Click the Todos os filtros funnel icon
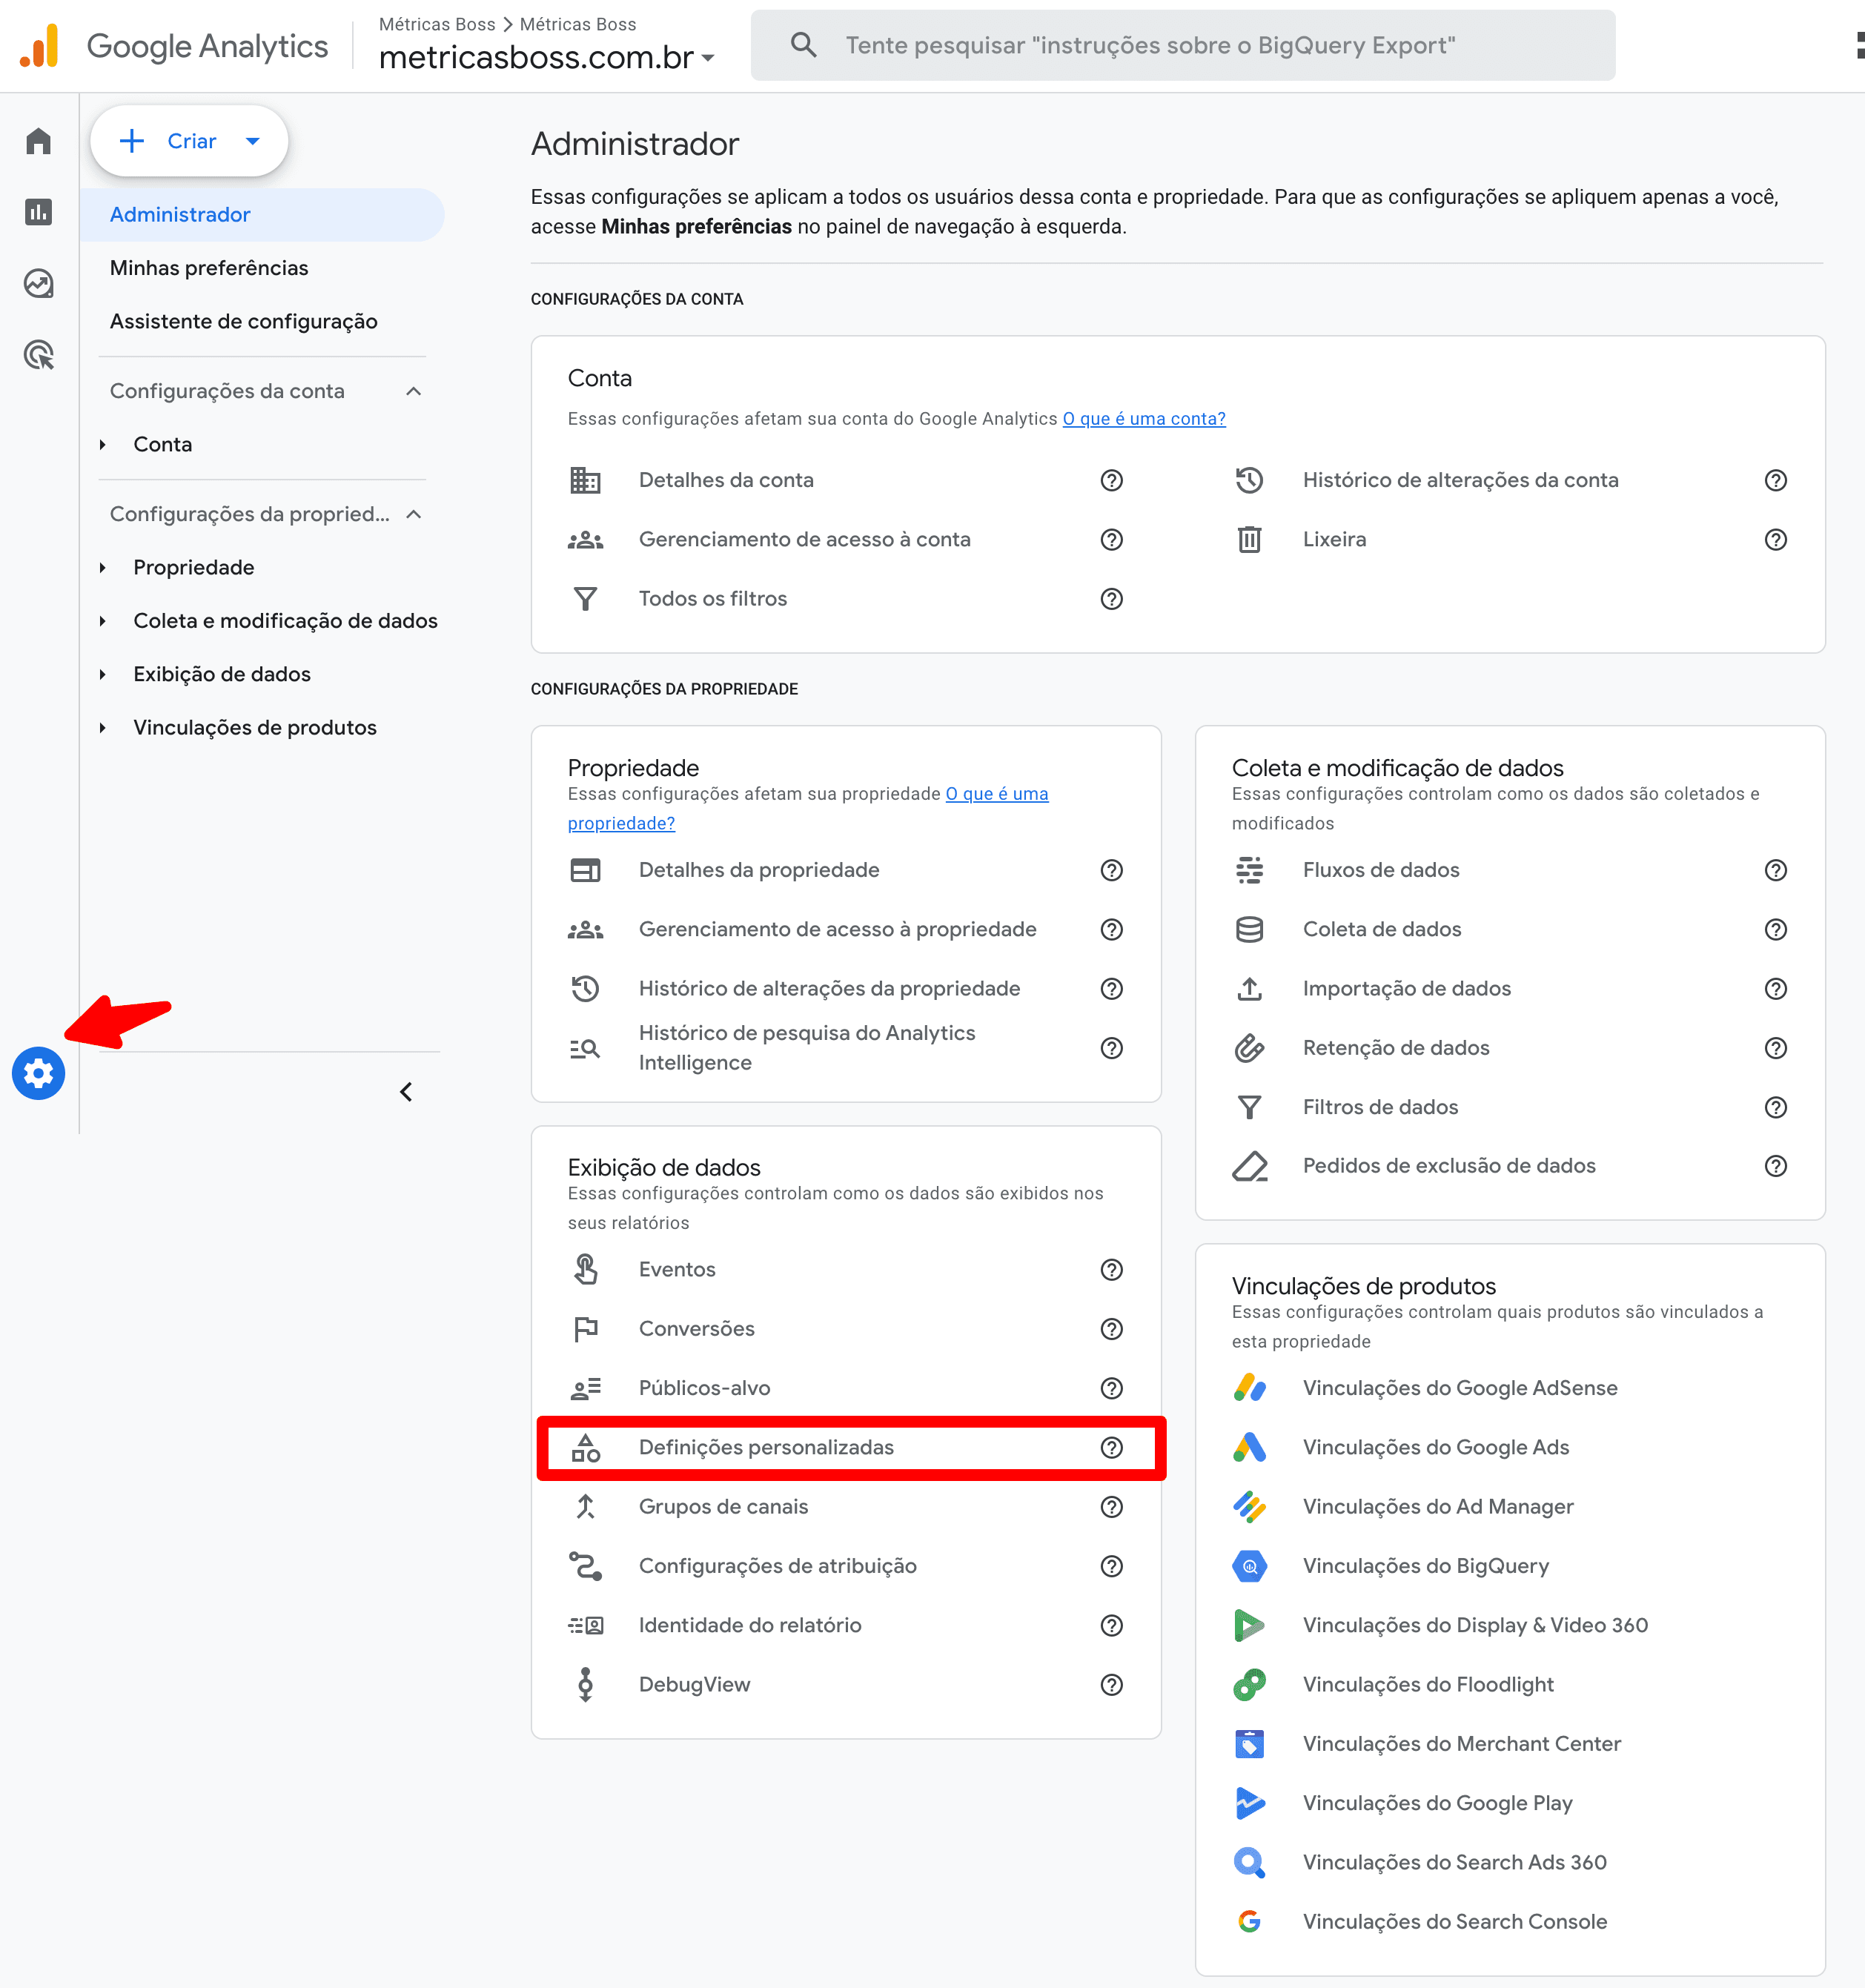 pos(585,598)
